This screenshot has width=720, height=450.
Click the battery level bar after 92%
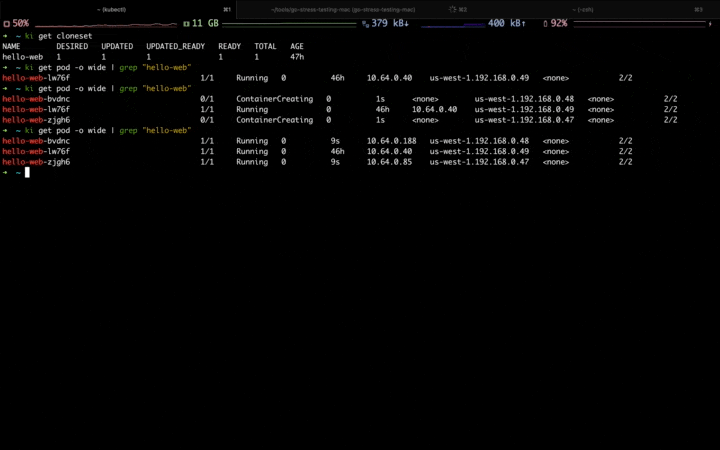point(639,23)
